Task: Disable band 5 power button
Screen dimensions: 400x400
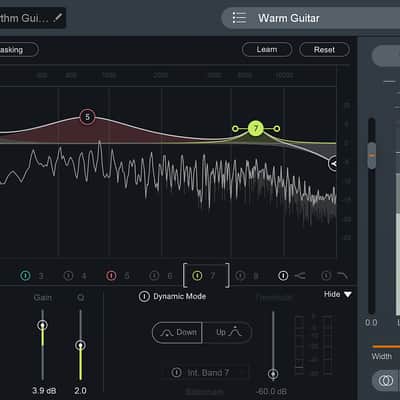Action: (111, 276)
